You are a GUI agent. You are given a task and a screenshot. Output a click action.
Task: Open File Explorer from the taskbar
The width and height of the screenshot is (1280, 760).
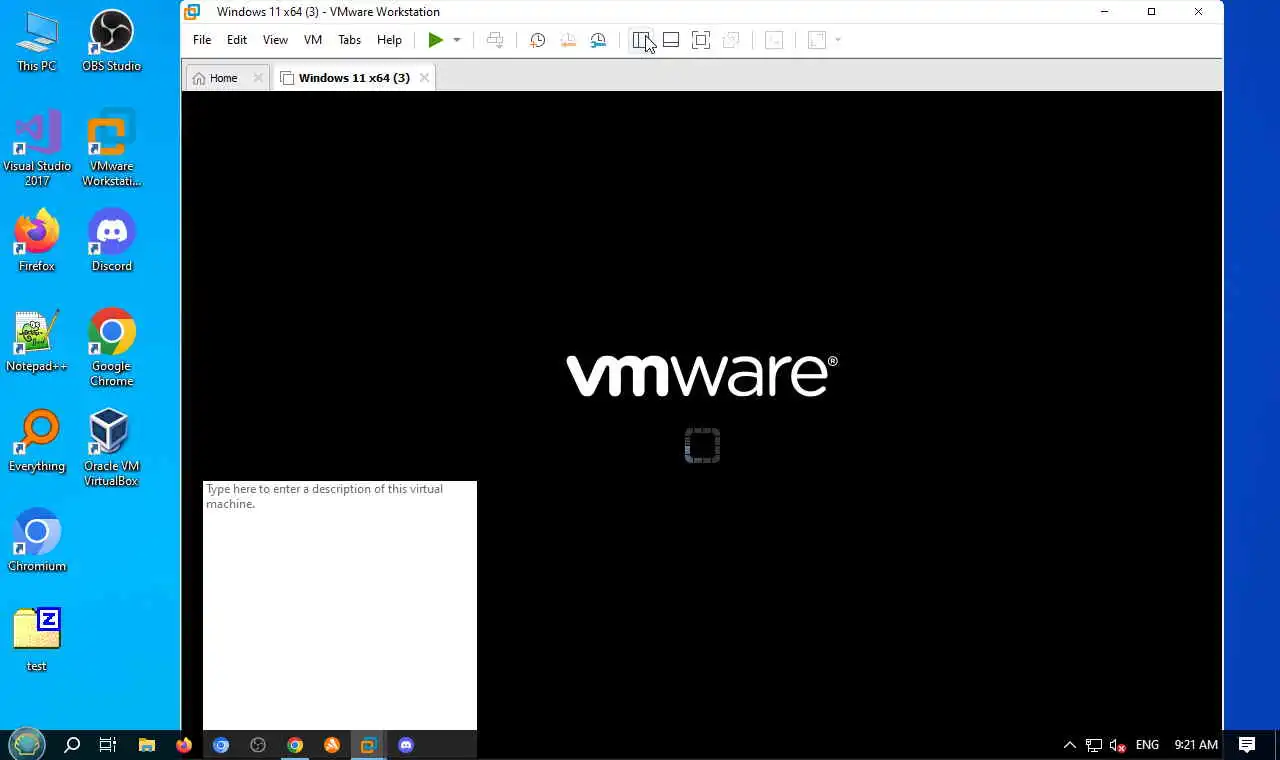pyautogui.click(x=147, y=745)
